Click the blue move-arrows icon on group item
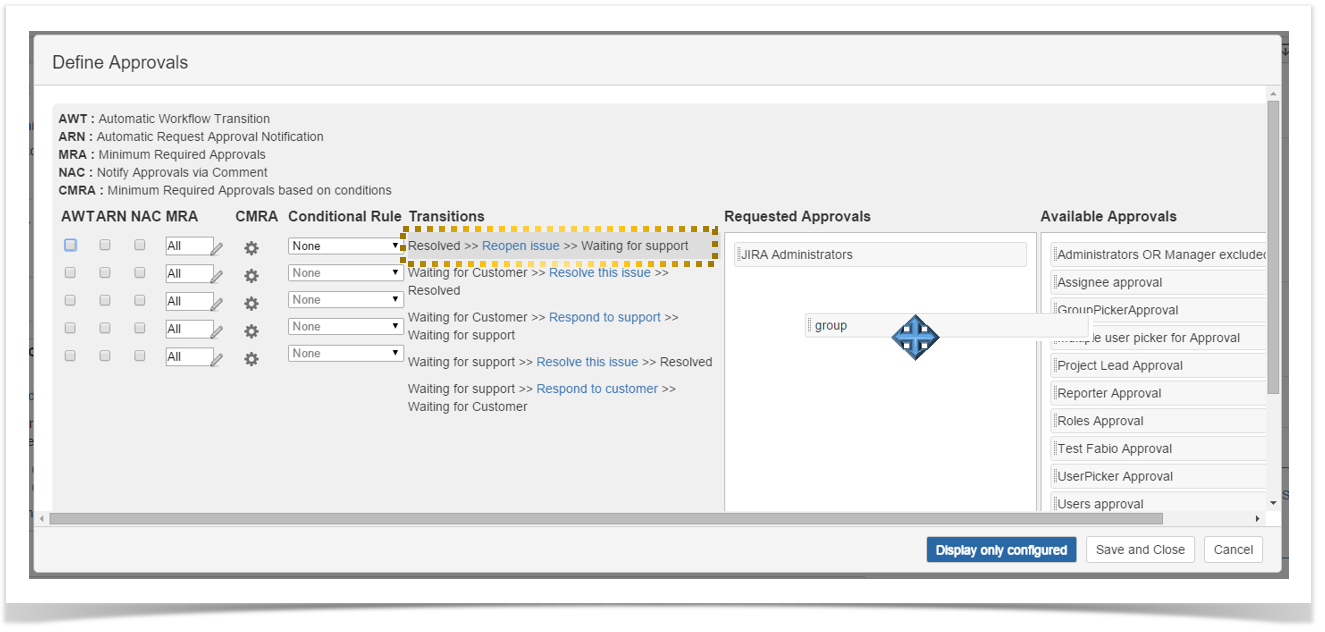 pyautogui.click(x=915, y=337)
